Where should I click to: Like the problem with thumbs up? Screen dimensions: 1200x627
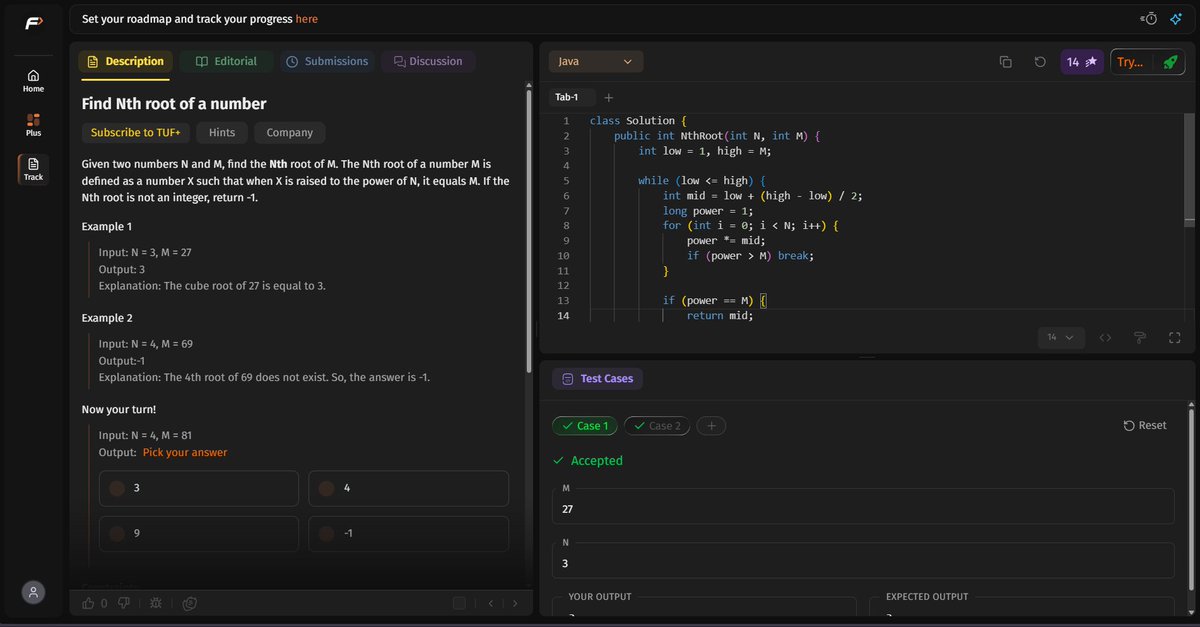[x=88, y=603]
